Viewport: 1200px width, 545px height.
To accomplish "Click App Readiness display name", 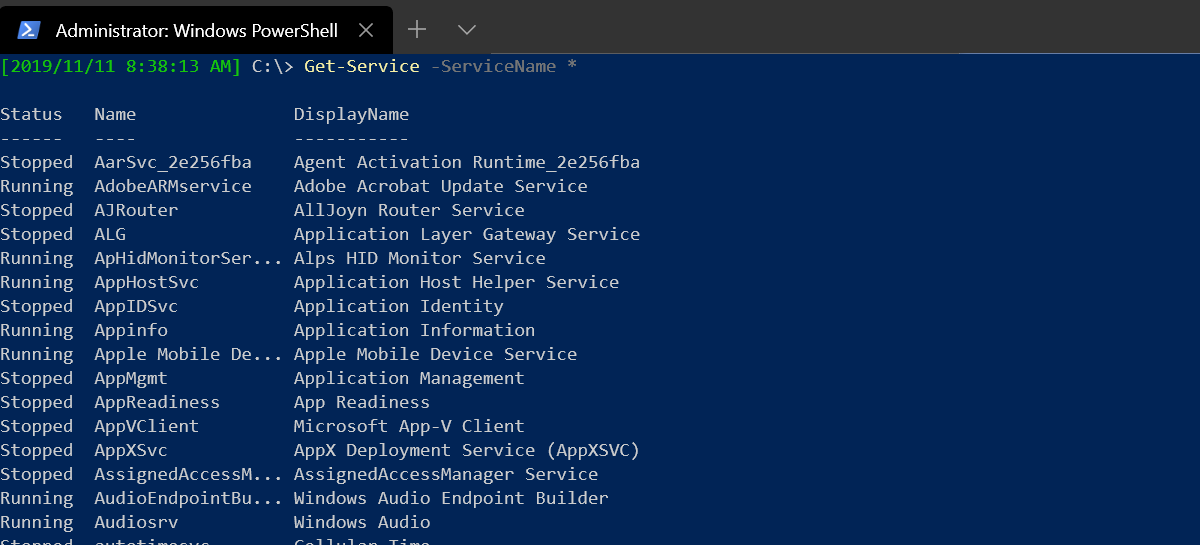I will pyautogui.click(x=362, y=402).
